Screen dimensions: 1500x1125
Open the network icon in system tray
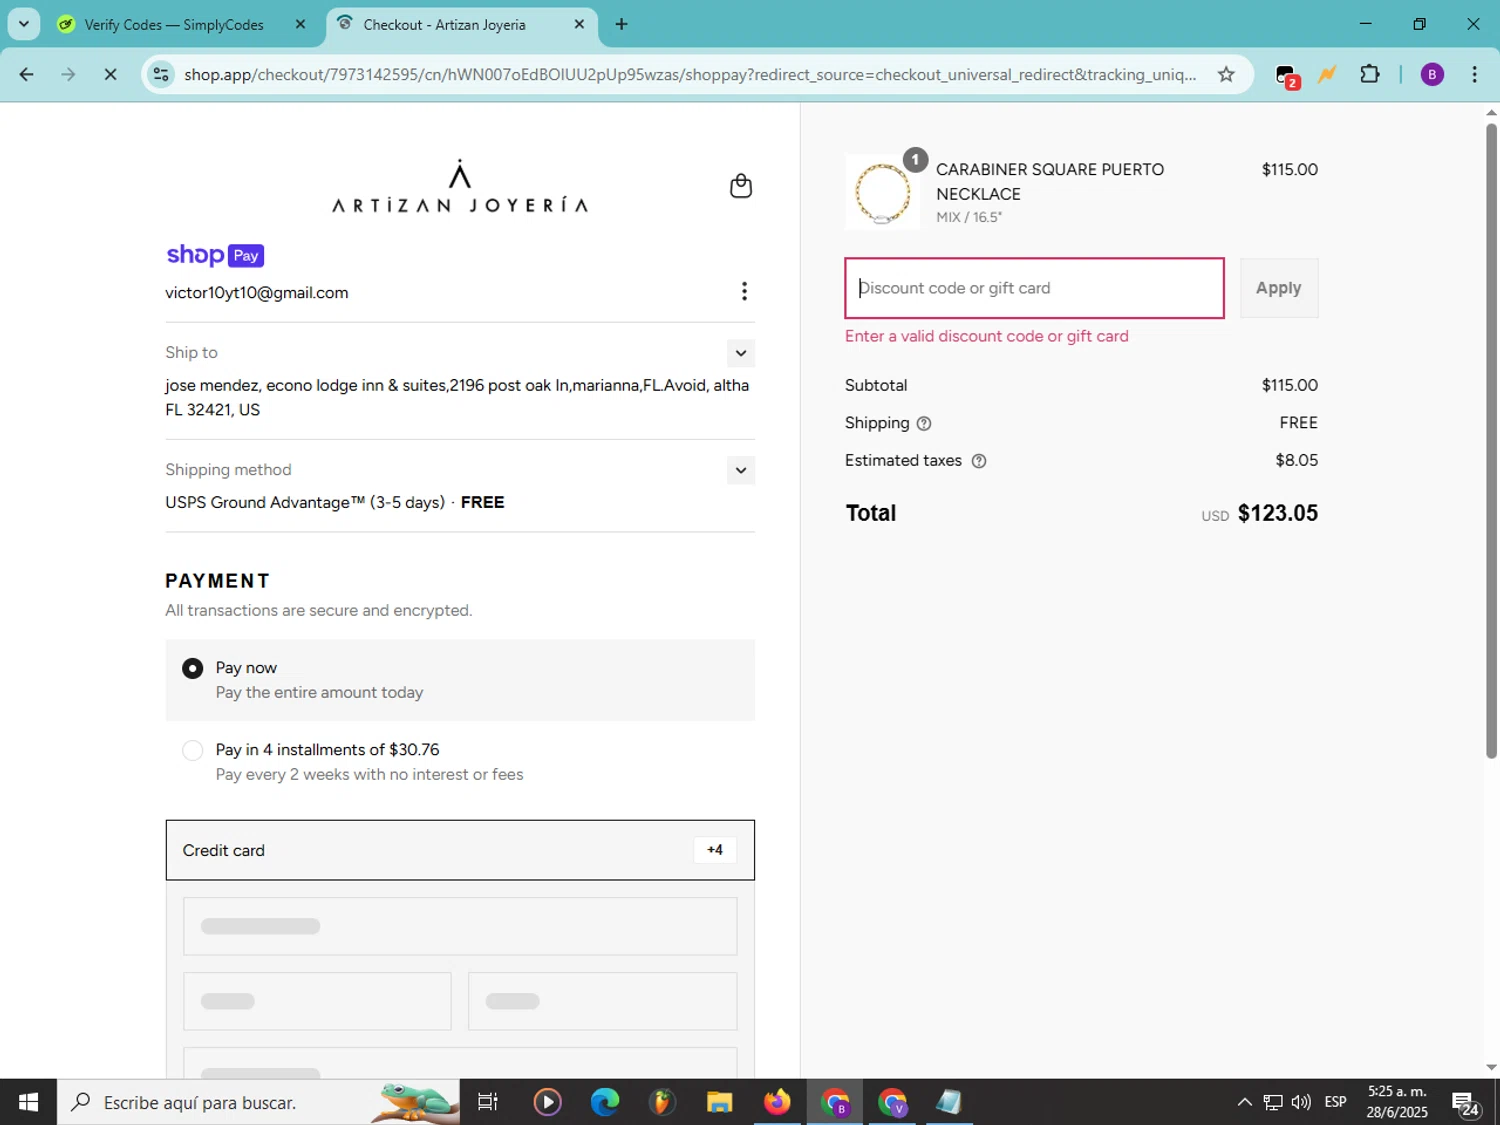[1272, 1102]
